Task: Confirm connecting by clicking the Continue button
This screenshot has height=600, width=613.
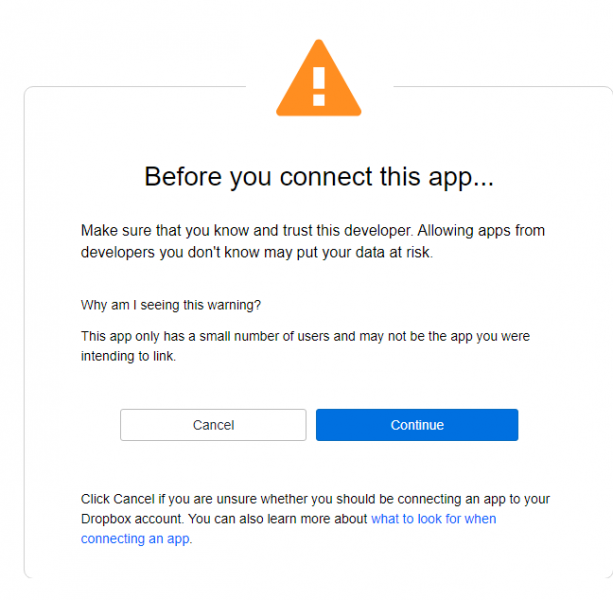Action: pos(417,425)
